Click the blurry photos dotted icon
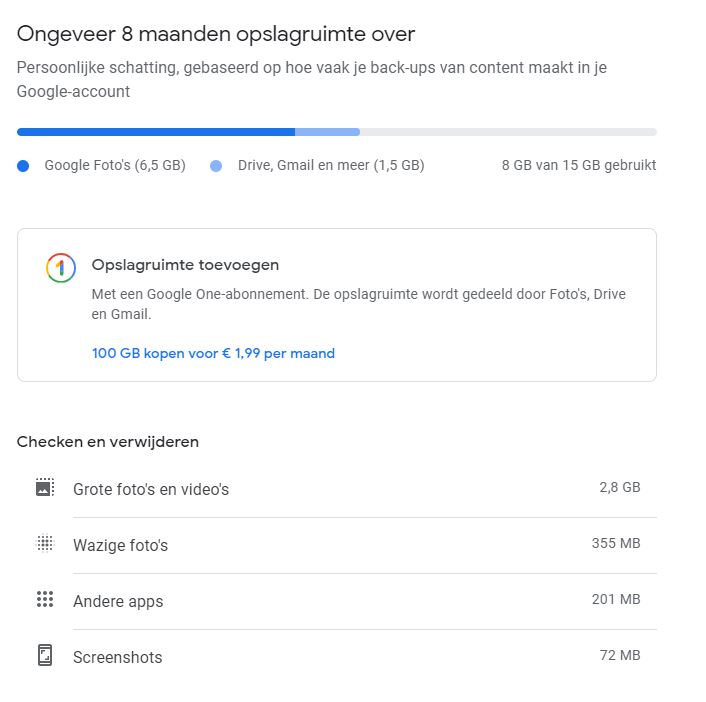Viewport: 706px width, 702px height. pos(44,544)
